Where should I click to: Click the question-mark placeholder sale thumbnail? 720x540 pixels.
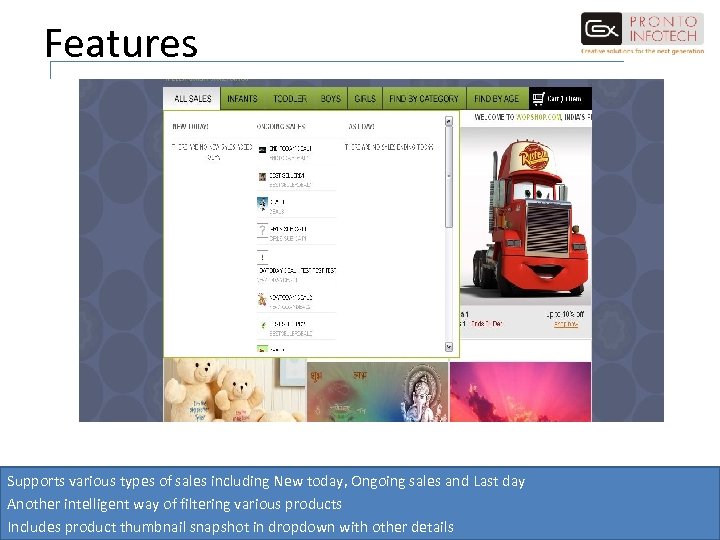click(262, 230)
